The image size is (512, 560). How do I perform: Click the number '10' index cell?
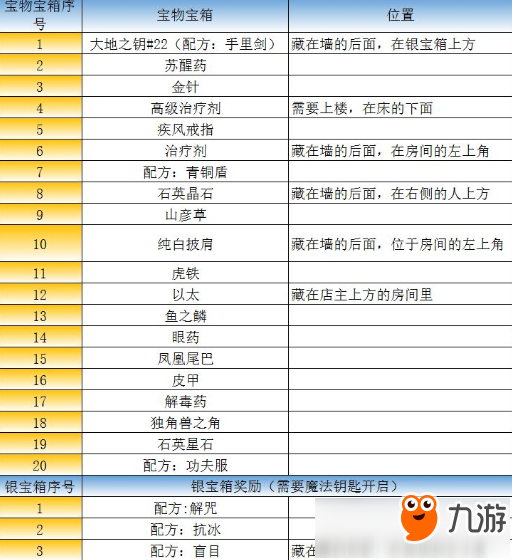coord(41,244)
